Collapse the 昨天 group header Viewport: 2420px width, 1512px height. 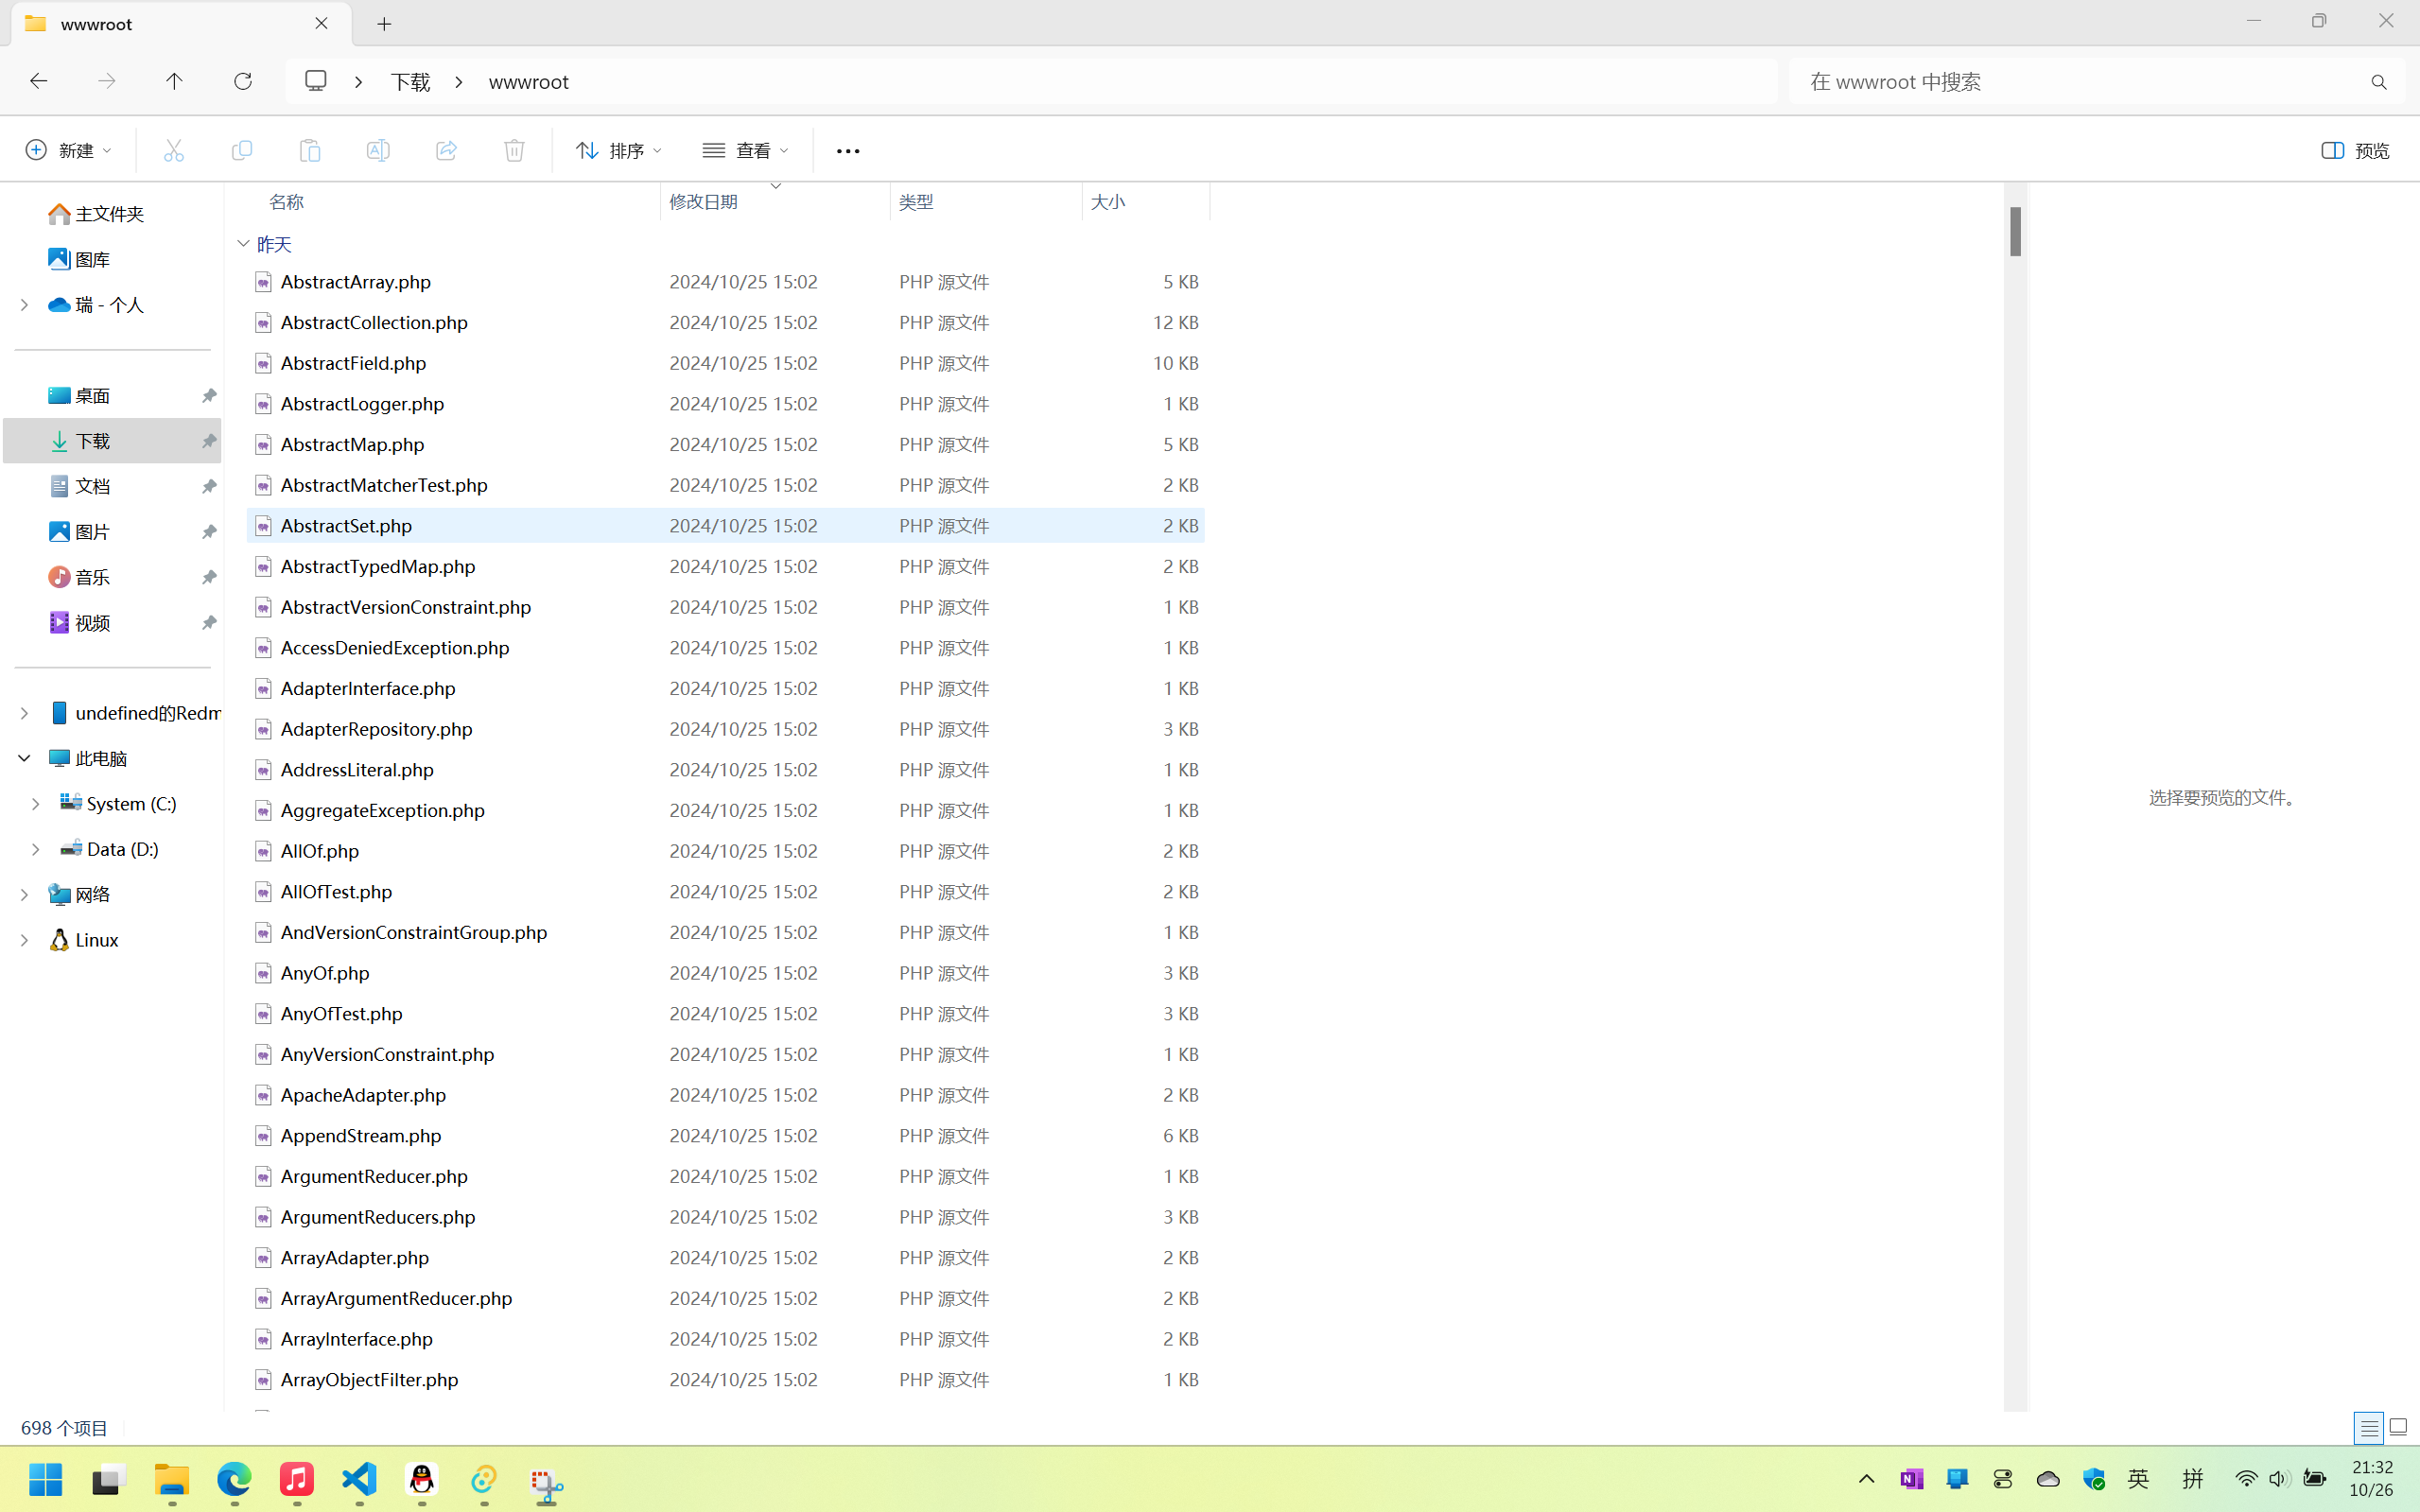(243, 244)
